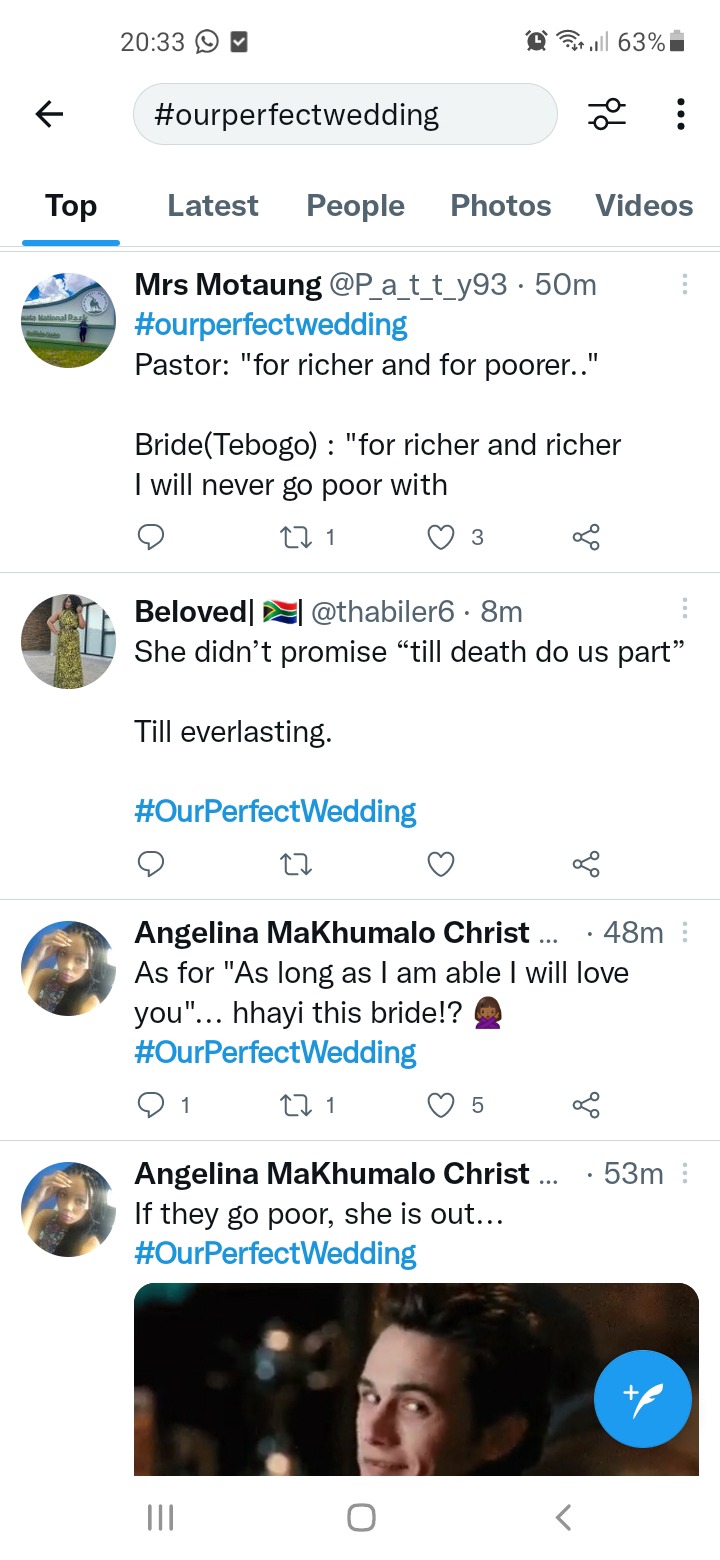Like the Beloved @thabiler6 tweet
This screenshot has height=1560, width=720.
[441, 863]
